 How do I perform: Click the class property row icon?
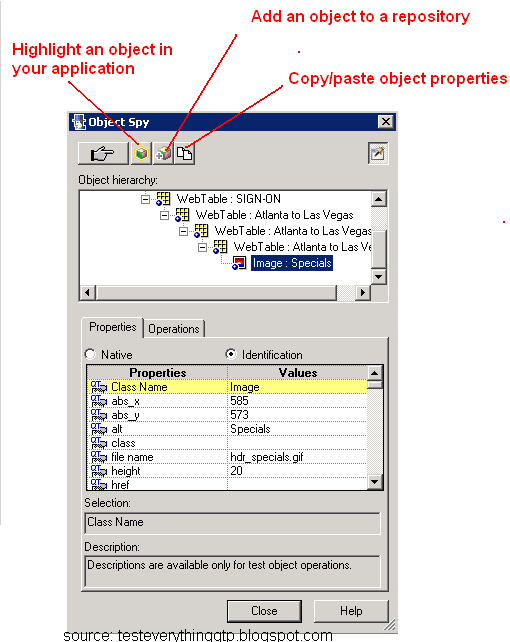click(99, 443)
